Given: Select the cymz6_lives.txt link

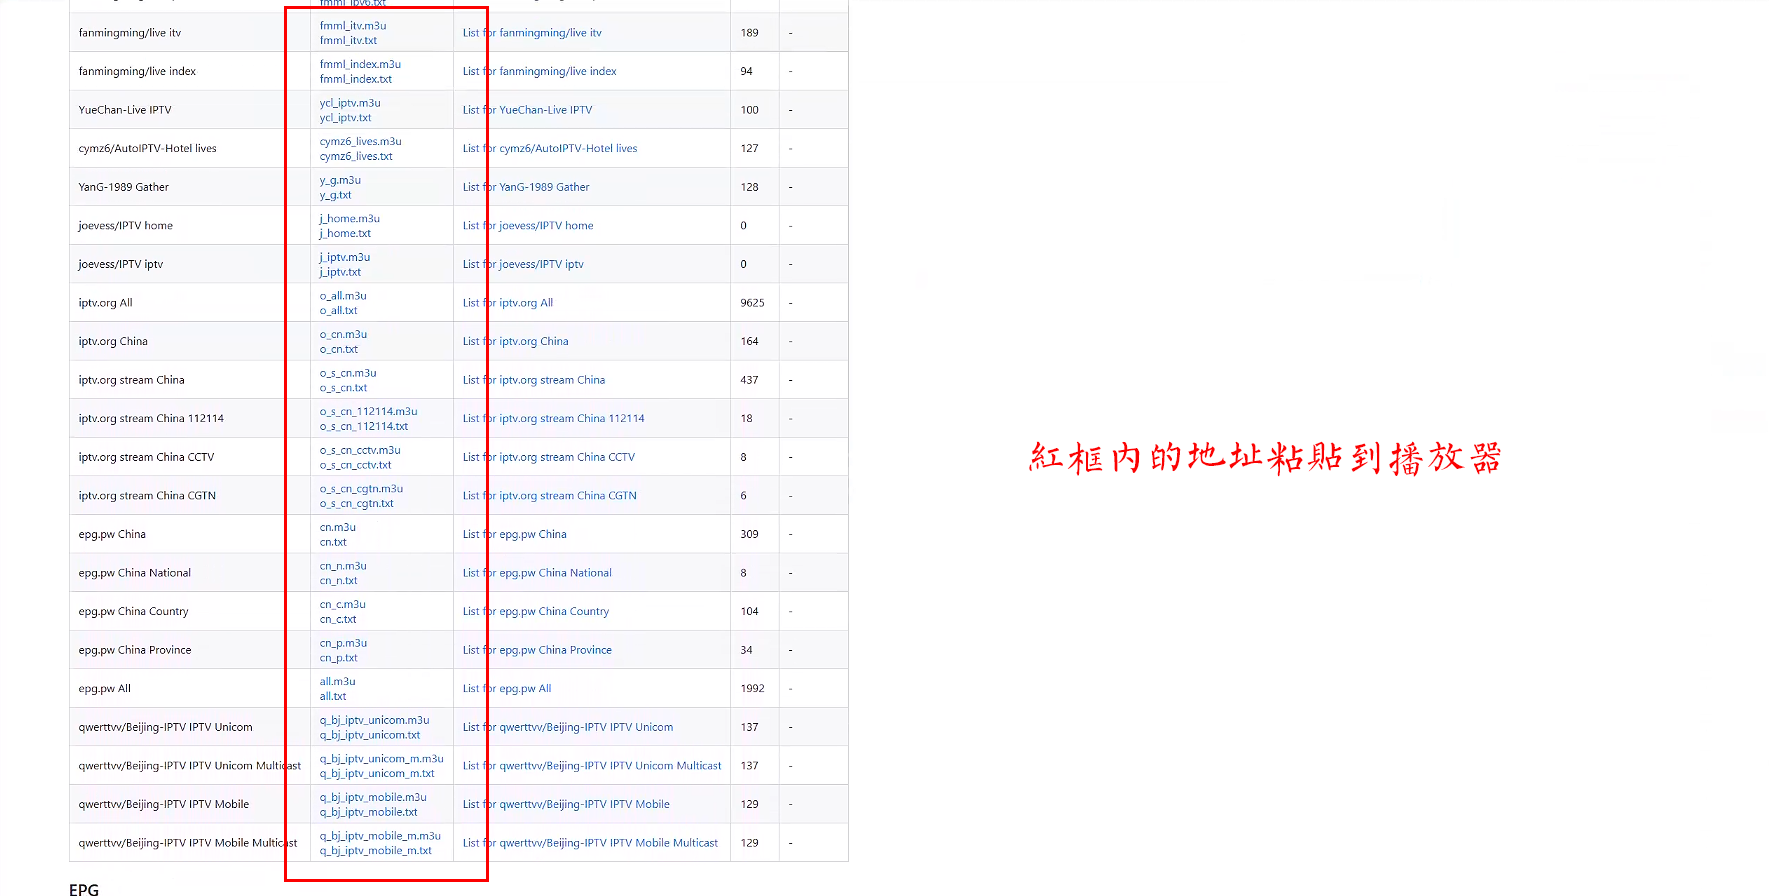Looking at the screenshot, I should coord(355,156).
